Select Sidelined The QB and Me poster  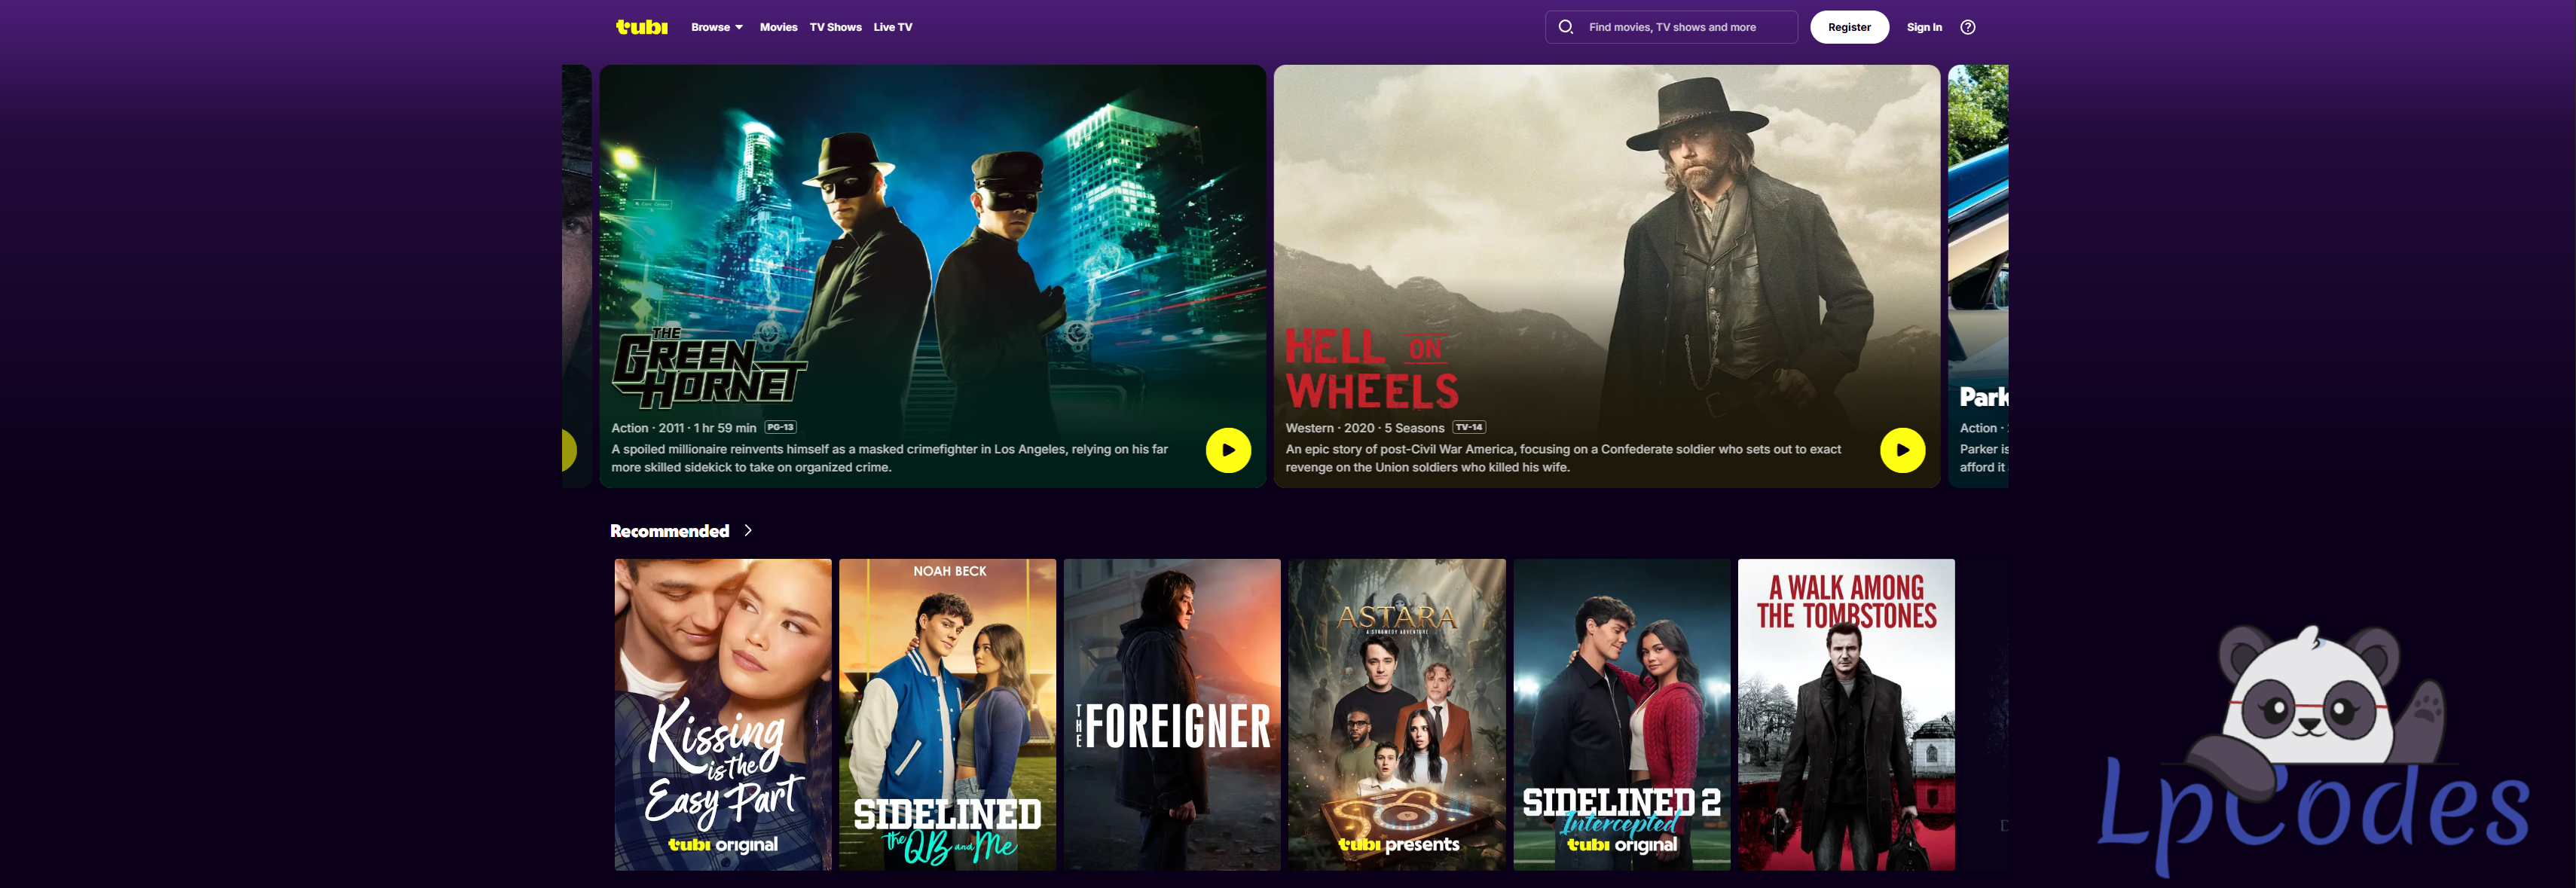coord(947,714)
